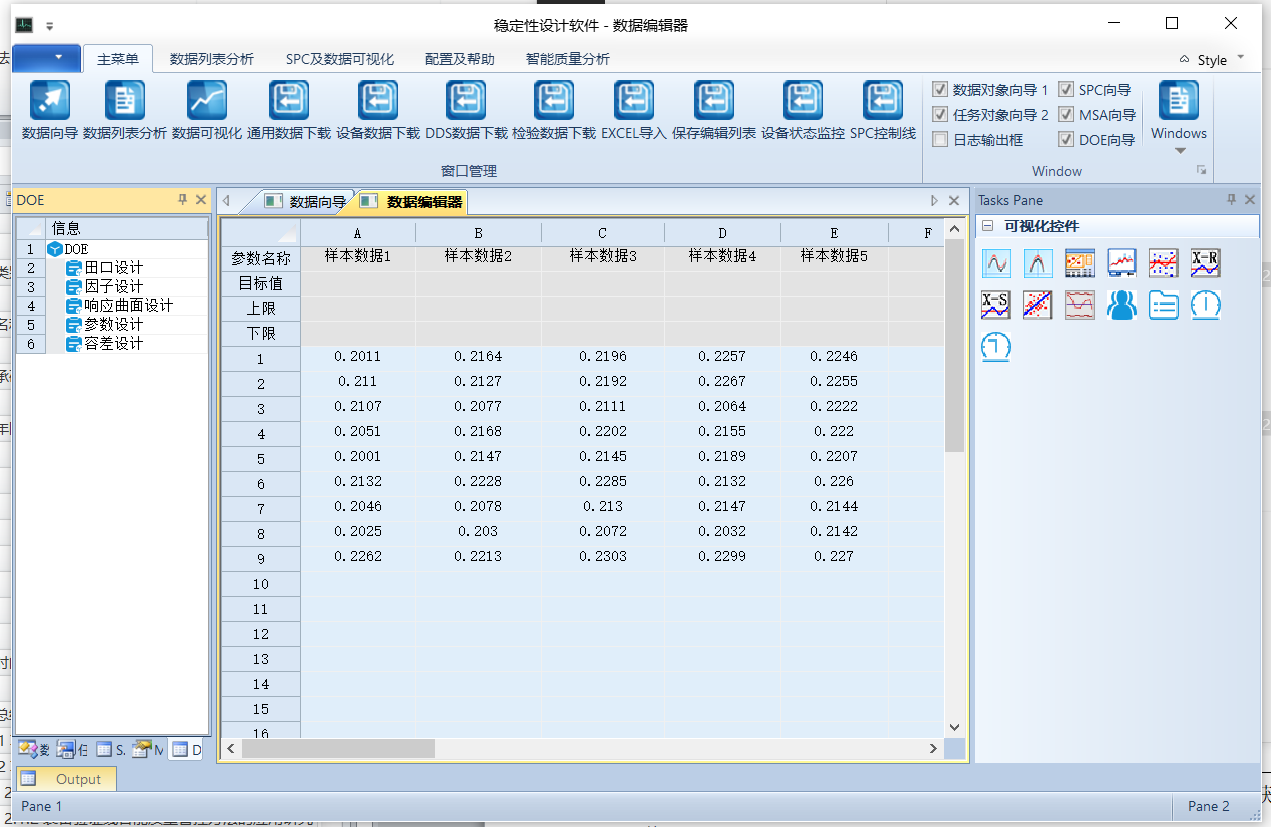Switch to the 数据向导 document tab
Screen dimensions: 1271x827
(x=308, y=202)
